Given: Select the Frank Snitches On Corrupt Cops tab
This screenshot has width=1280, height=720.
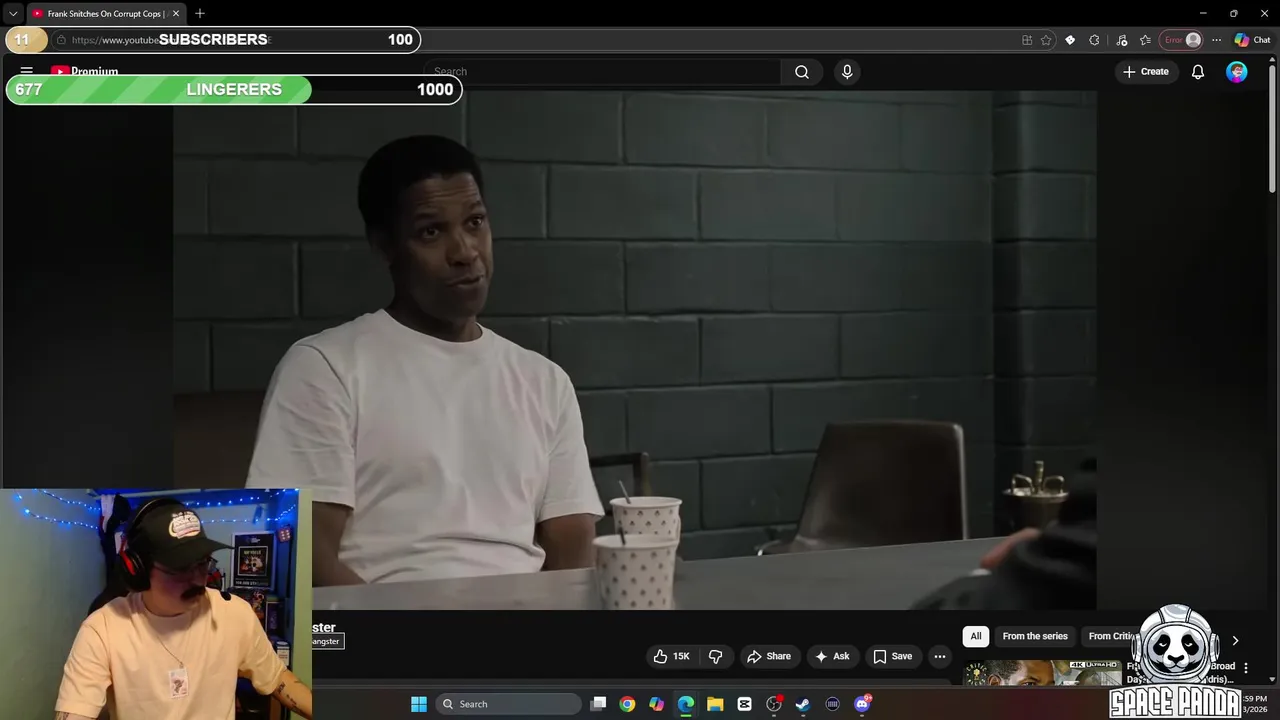Looking at the screenshot, I should pos(105,14).
